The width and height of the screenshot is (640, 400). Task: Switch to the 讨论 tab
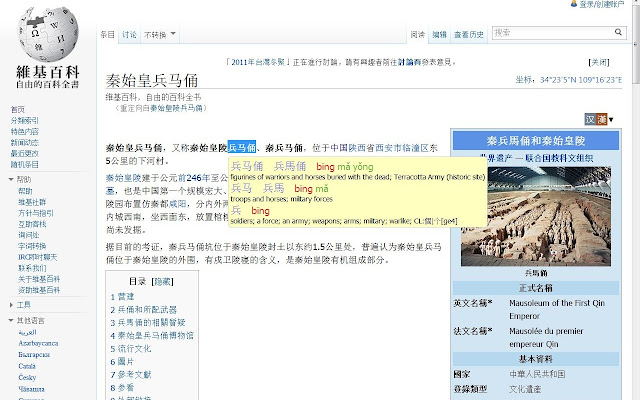(129, 35)
